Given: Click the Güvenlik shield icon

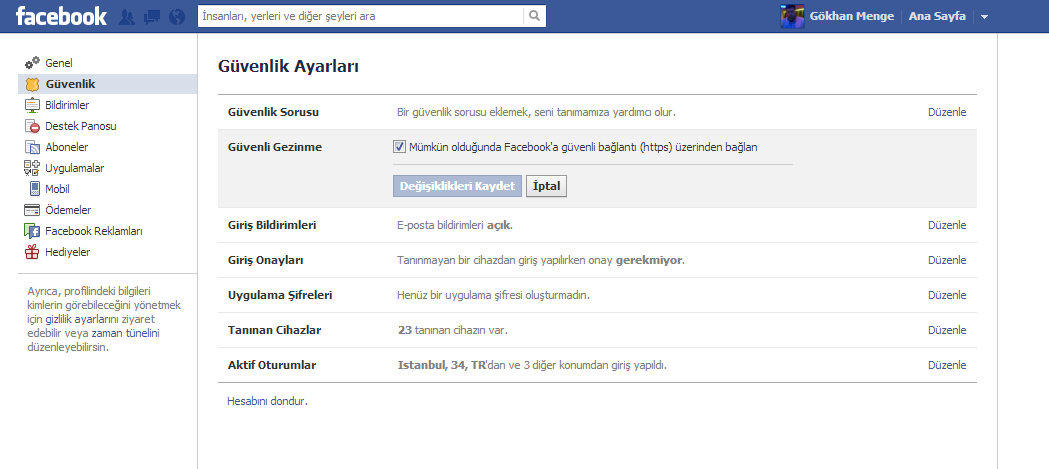Looking at the screenshot, I should 32,84.
